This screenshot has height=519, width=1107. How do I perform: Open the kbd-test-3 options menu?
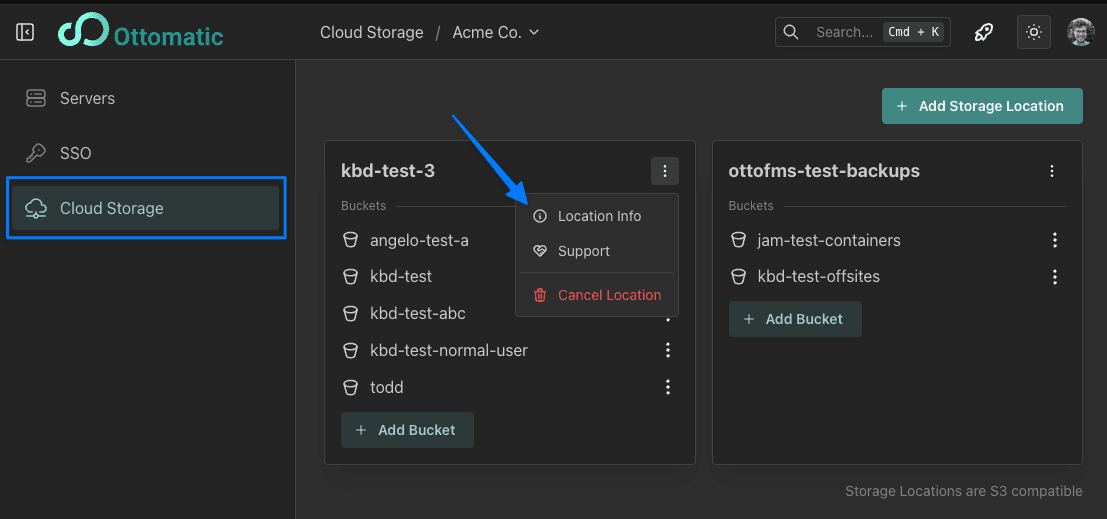(x=665, y=171)
